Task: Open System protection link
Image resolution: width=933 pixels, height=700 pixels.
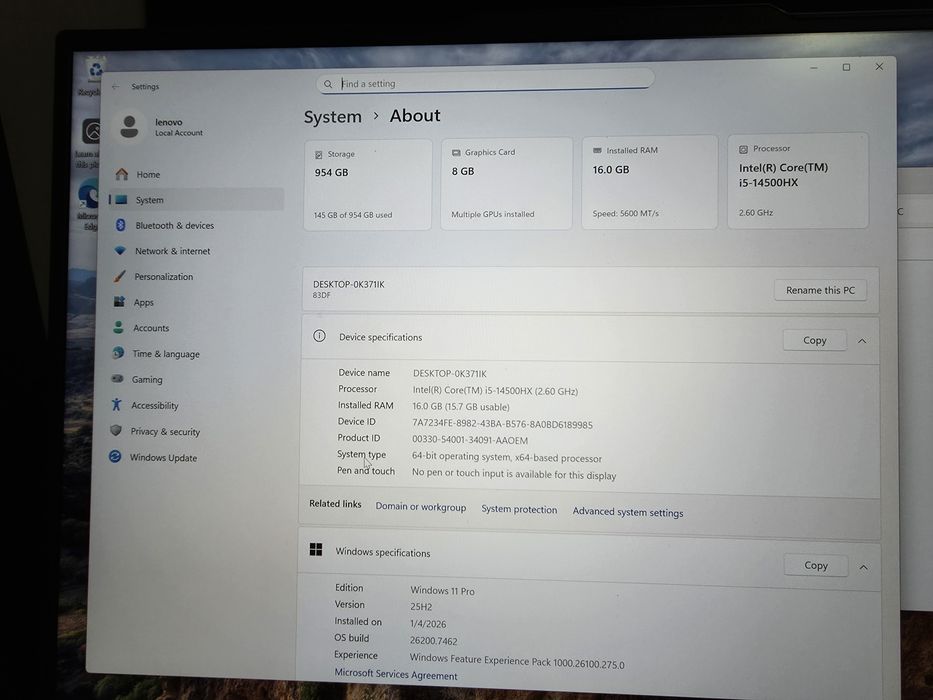Action: (x=519, y=510)
